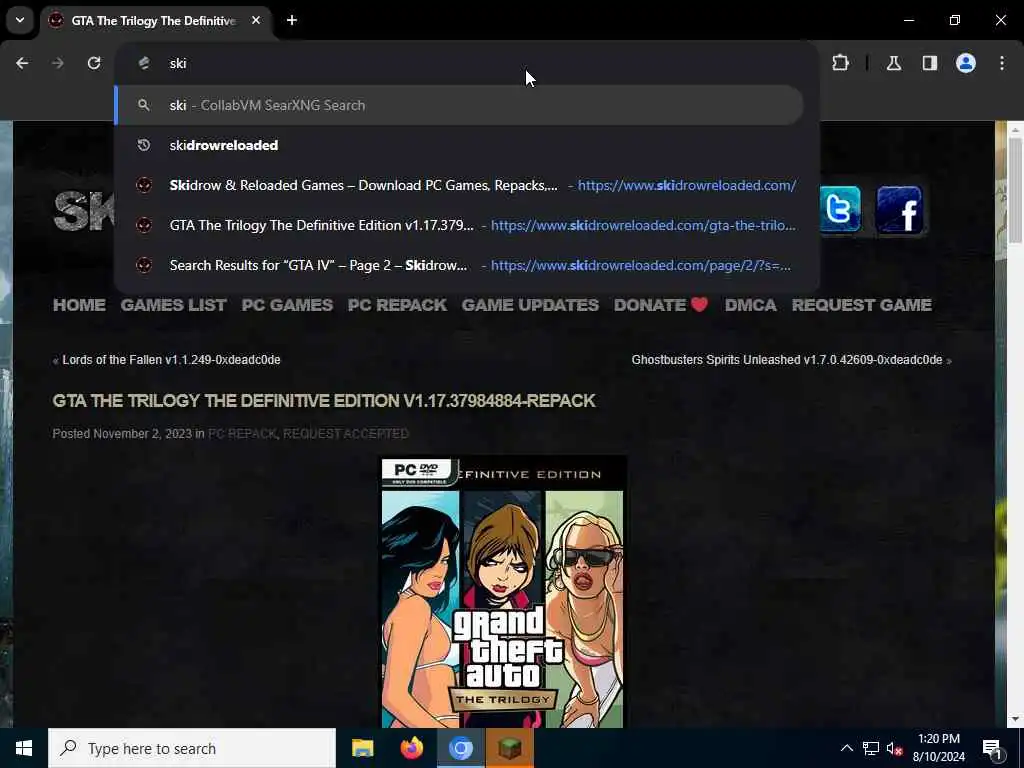Viewport: 1024px width, 768px height.
Task: Click the address bar containing 'ski'
Action: 467,63
